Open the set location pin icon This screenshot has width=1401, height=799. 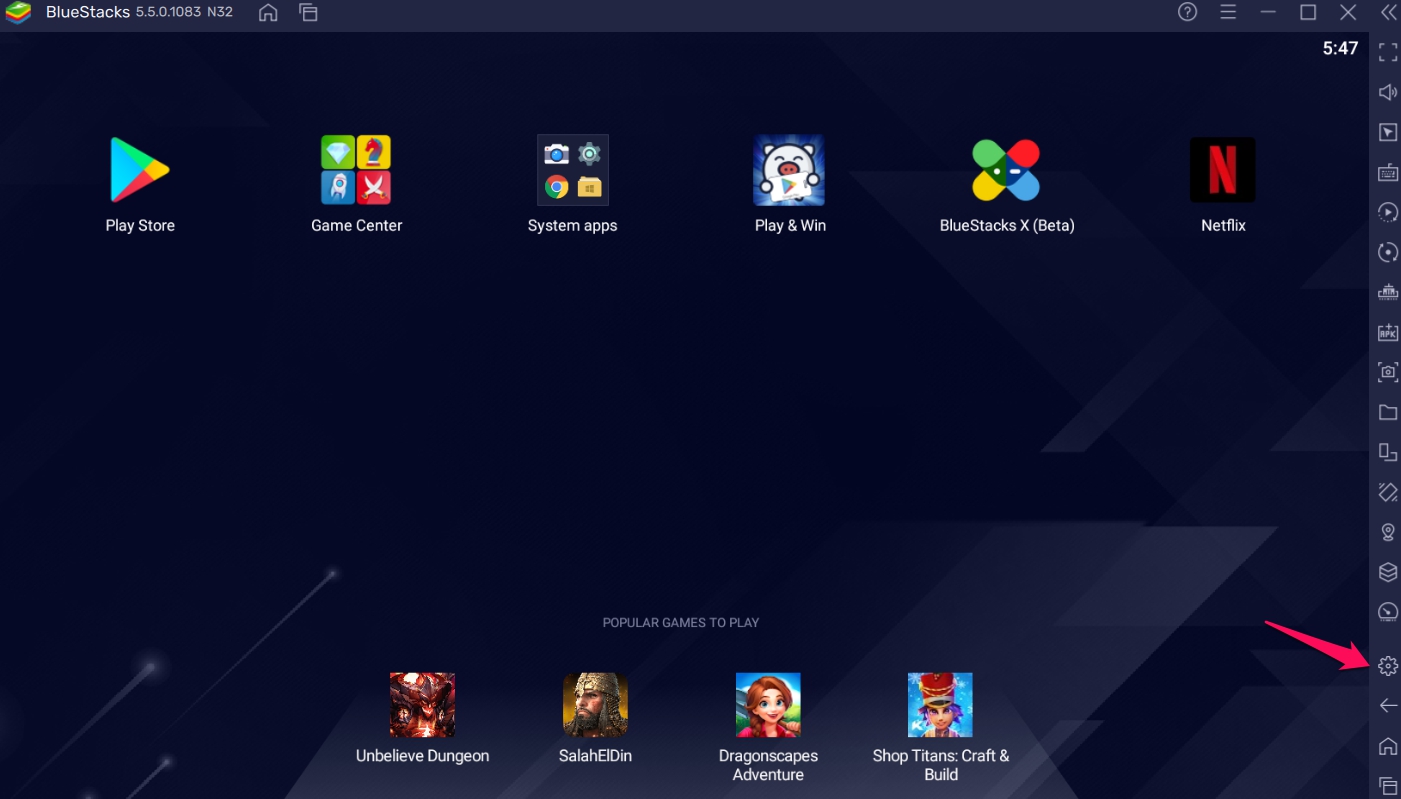pyautogui.click(x=1388, y=532)
